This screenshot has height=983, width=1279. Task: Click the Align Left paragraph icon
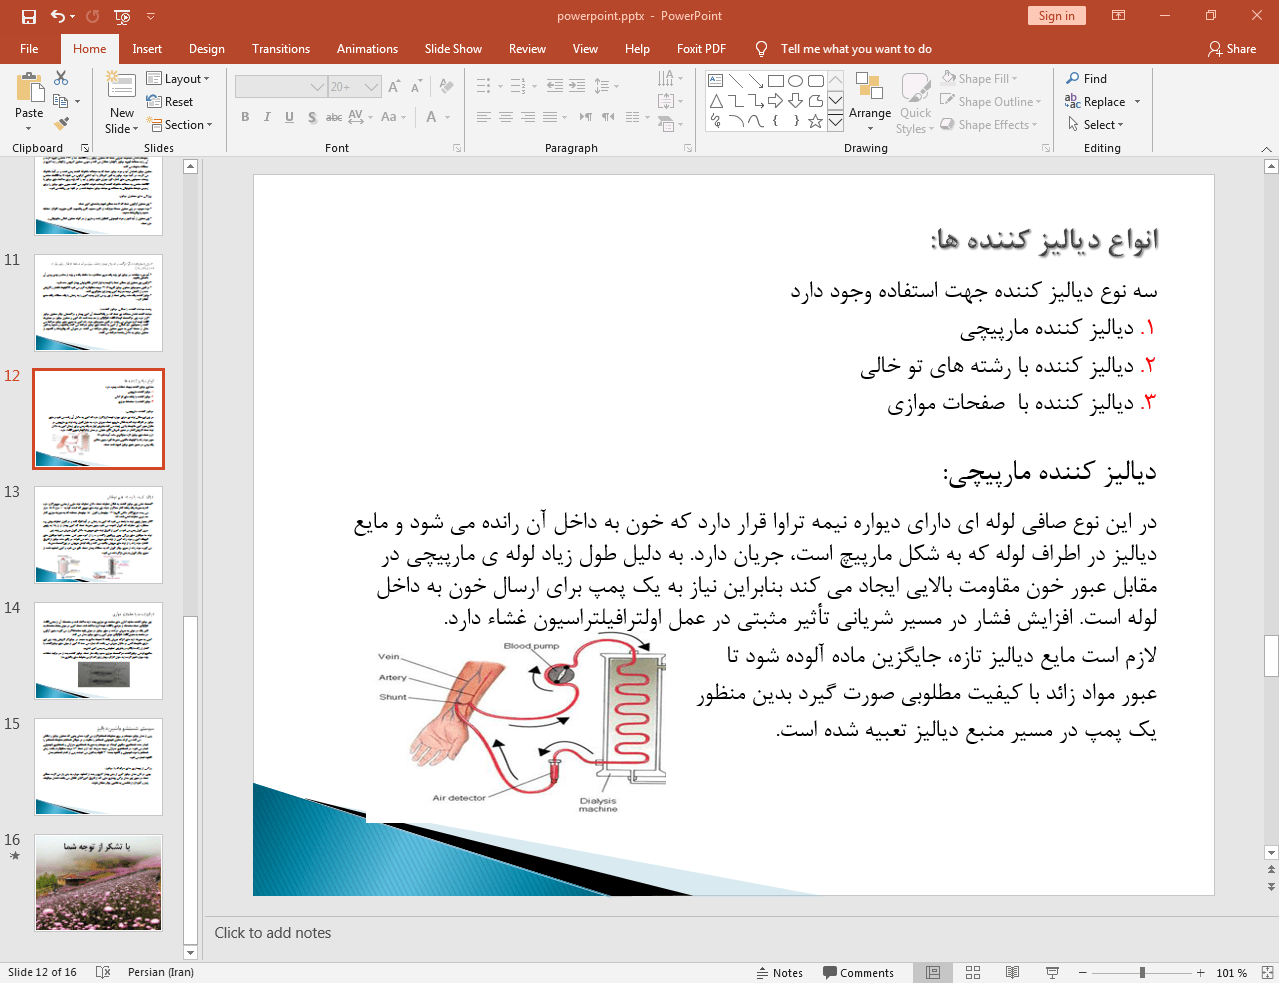click(x=484, y=117)
